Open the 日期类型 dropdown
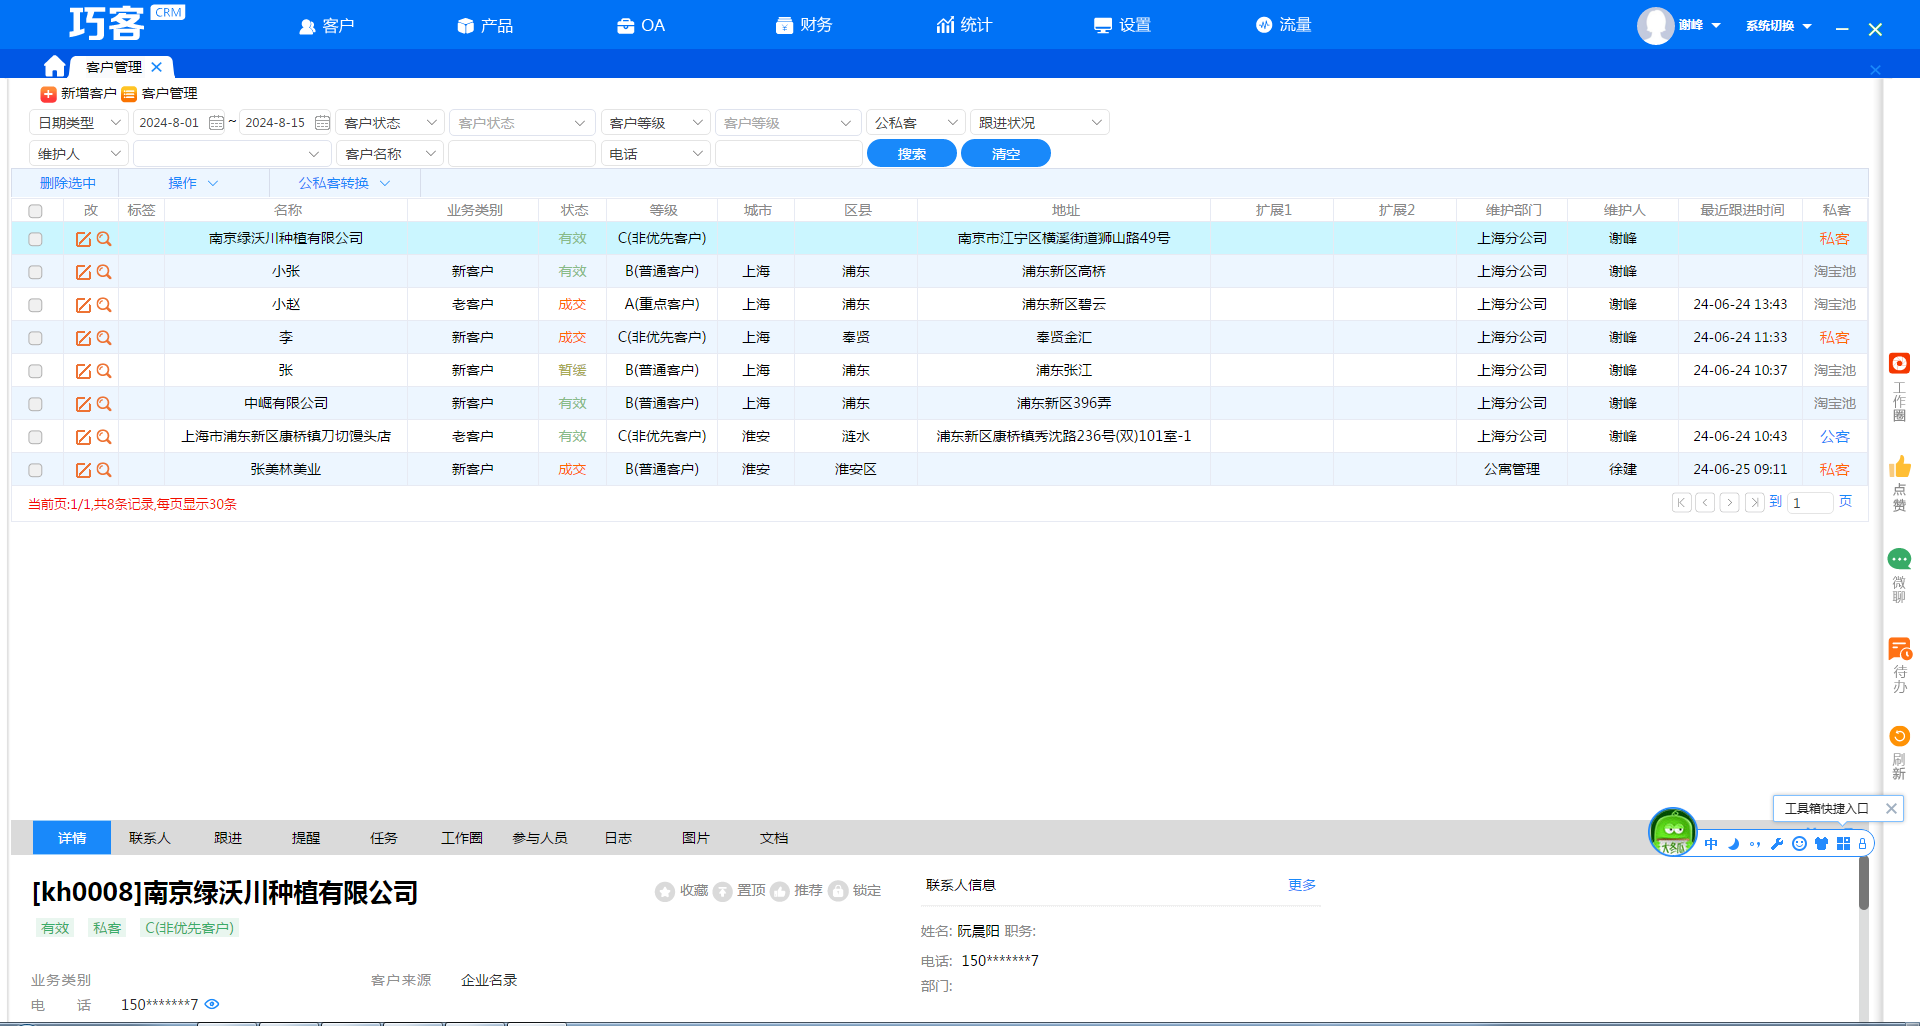The image size is (1920, 1026). click(79, 123)
